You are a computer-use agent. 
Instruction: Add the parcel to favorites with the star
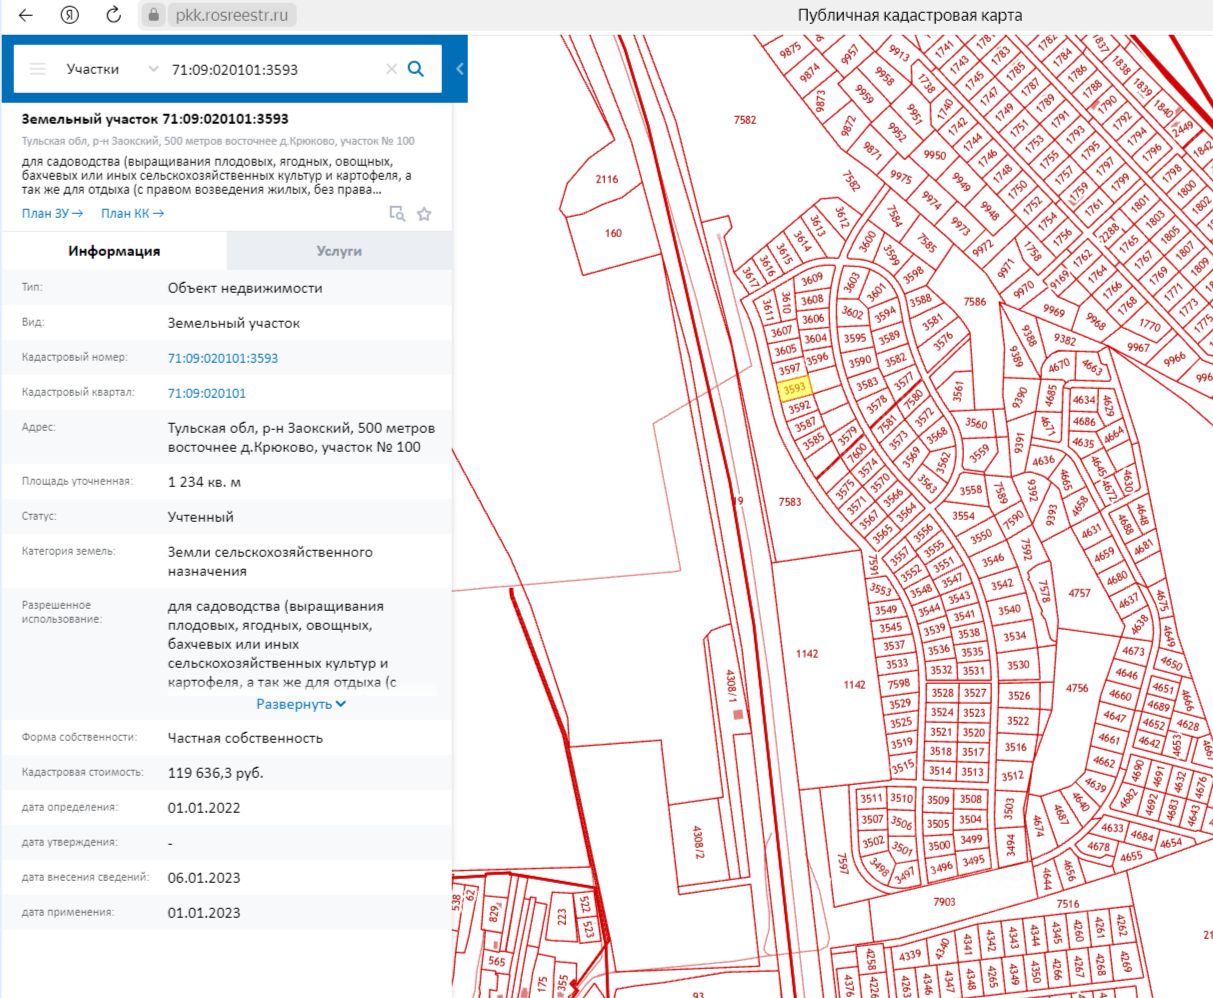[x=424, y=214]
